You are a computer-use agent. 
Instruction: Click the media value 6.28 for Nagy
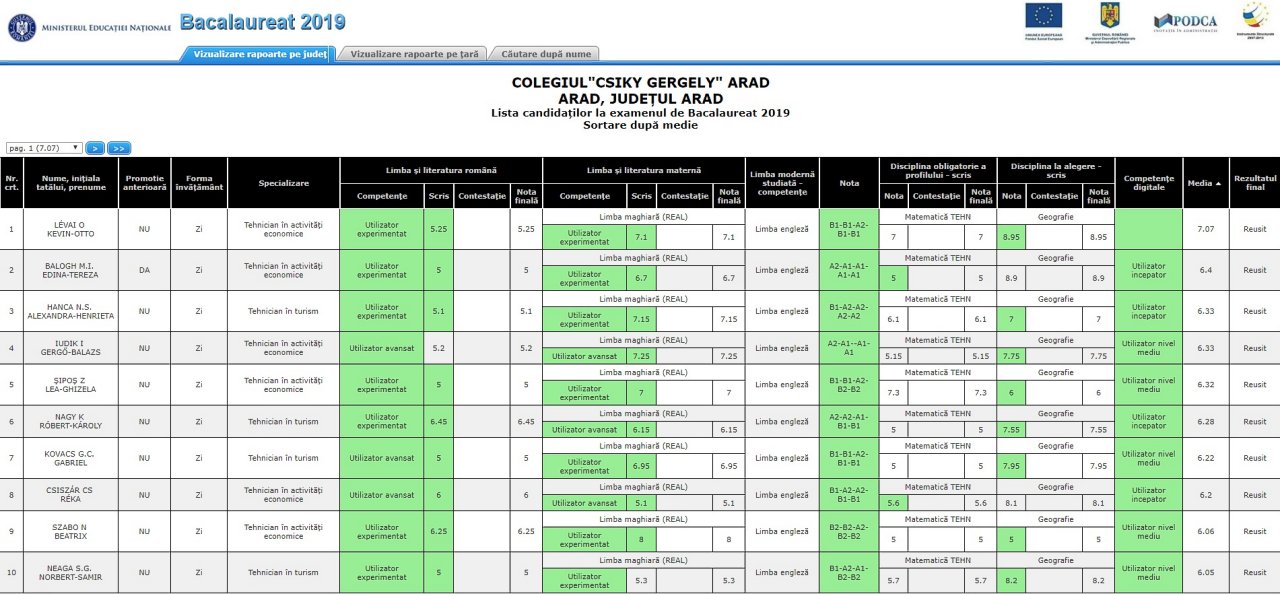[1205, 421]
